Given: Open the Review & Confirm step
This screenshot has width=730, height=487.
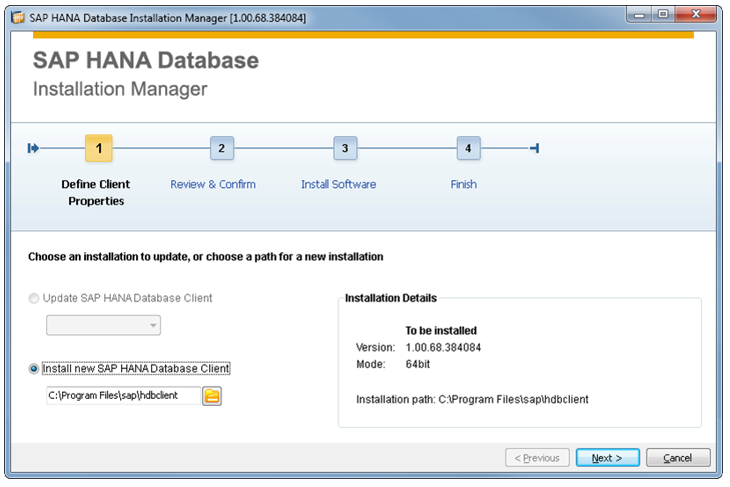Looking at the screenshot, I should pyautogui.click(x=213, y=184).
